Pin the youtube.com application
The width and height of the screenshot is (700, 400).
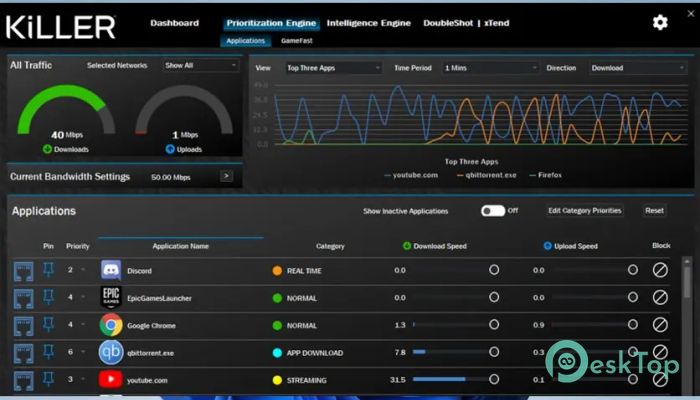pos(48,379)
